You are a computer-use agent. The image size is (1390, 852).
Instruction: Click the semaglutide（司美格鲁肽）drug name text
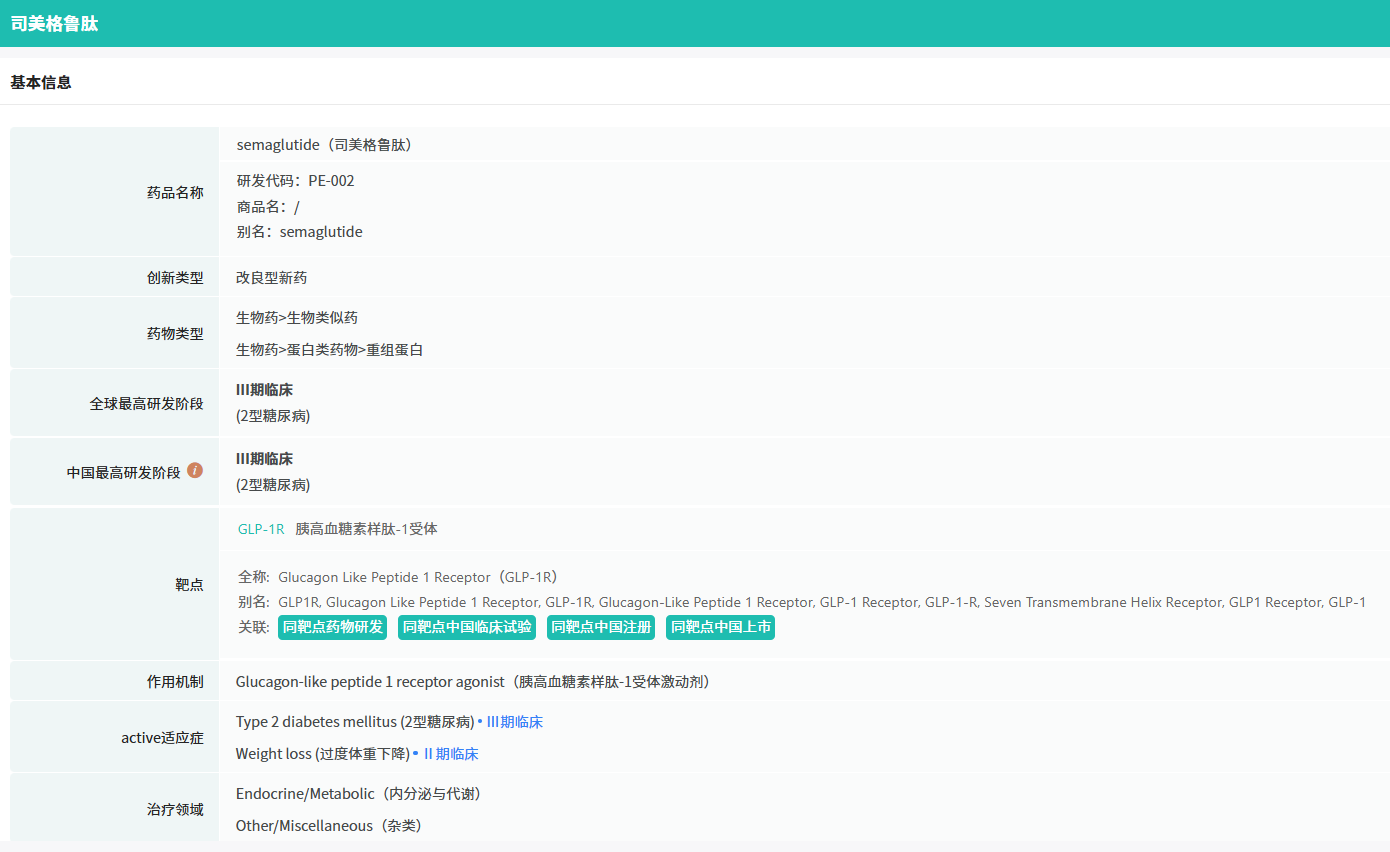coord(325,145)
